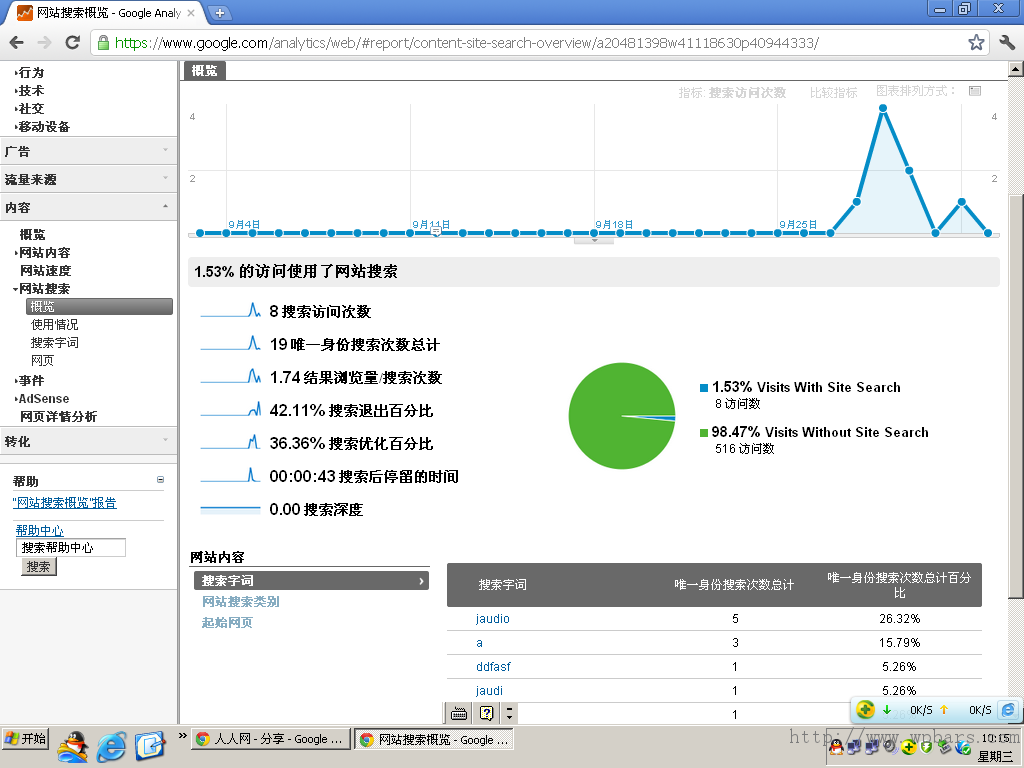Expand the 转化 sidebar section
Screen dimensions: 1024x768
point(88,441)
